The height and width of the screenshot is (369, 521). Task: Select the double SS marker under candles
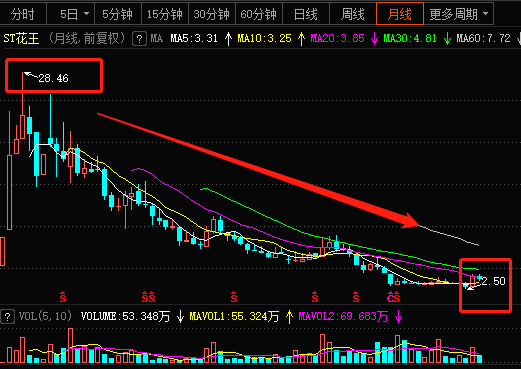click(x=148, y=297)
